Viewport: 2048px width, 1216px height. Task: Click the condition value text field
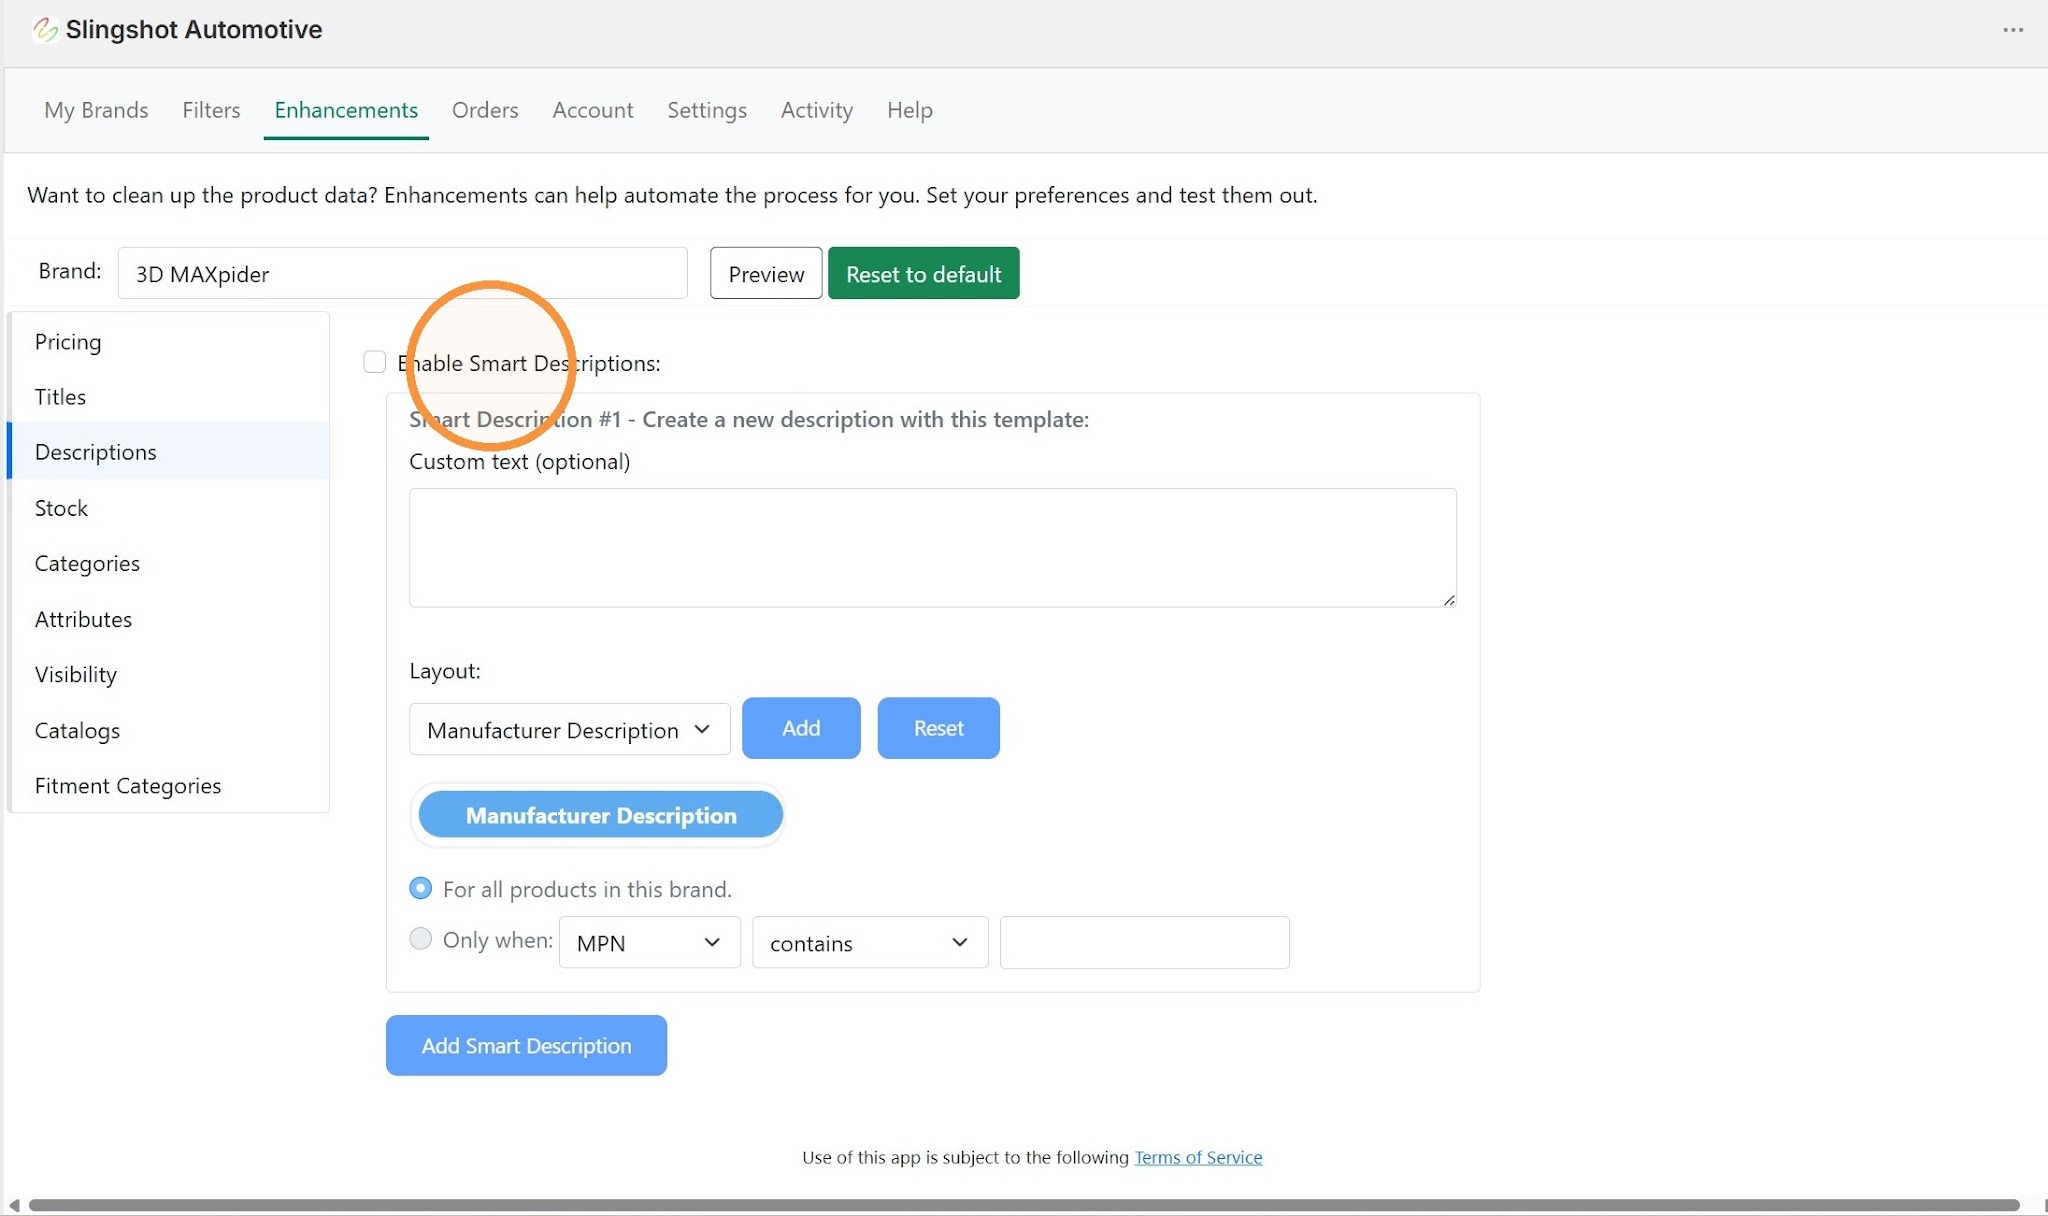1145,942
